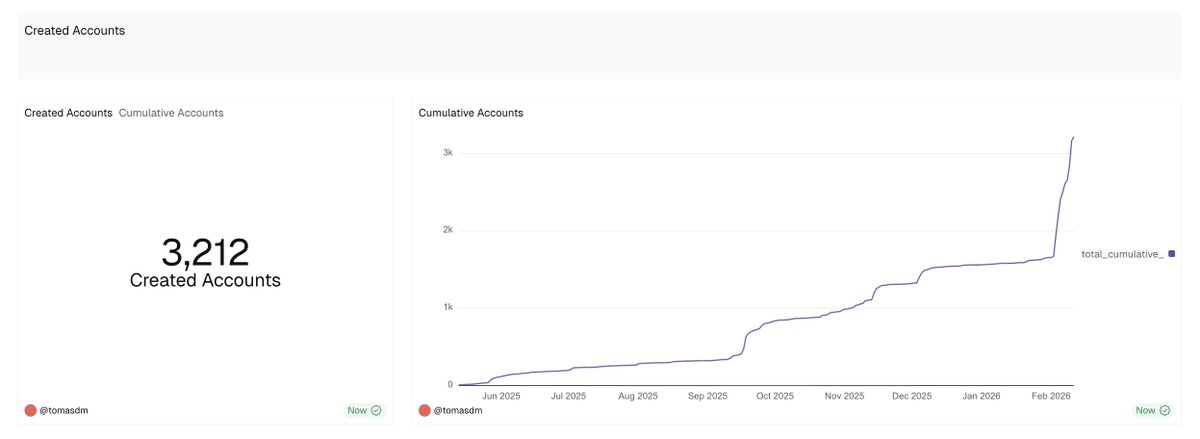The height and width of the screenshot is (439, 1200).
Task: Click the Jun 2025 x-axis label
Action: (500, 396)
